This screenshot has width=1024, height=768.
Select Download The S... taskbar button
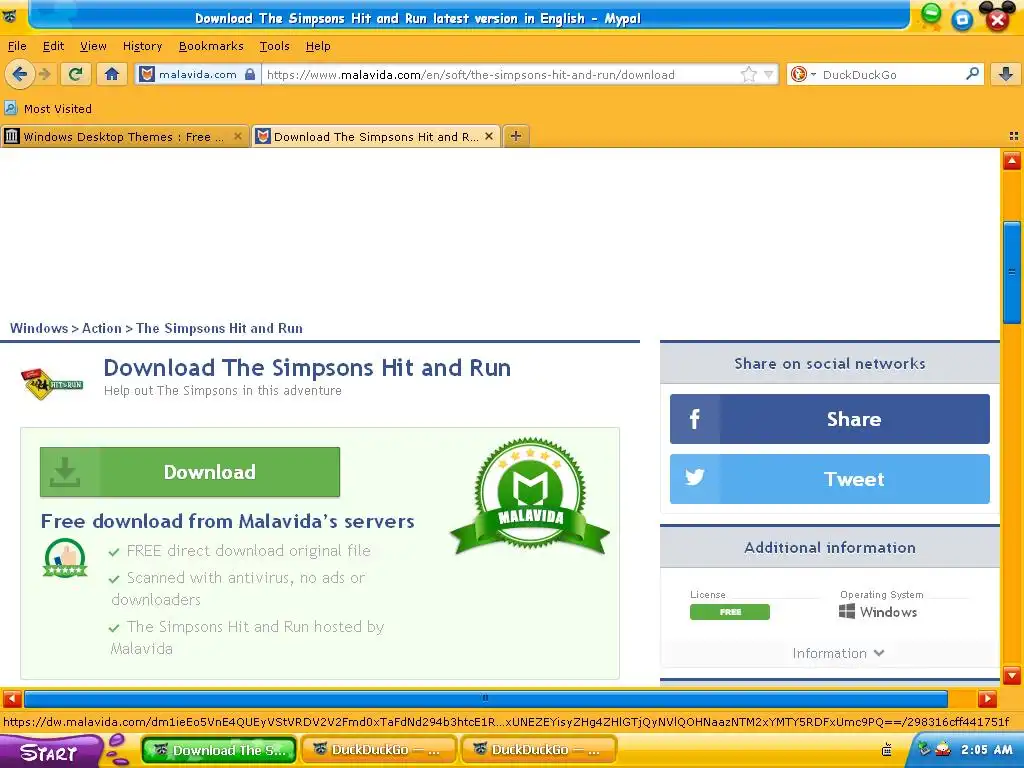[x=219, y=750]
